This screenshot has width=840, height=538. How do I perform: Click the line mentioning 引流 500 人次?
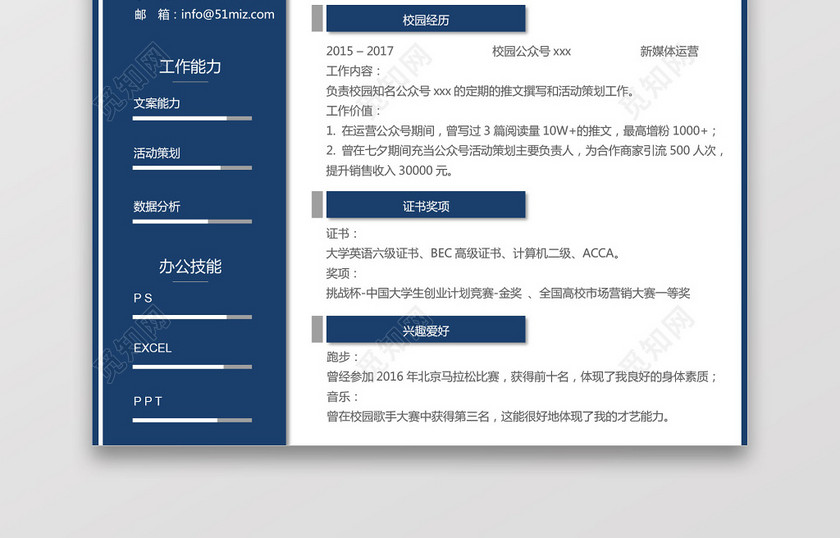(x=525, y=150)
